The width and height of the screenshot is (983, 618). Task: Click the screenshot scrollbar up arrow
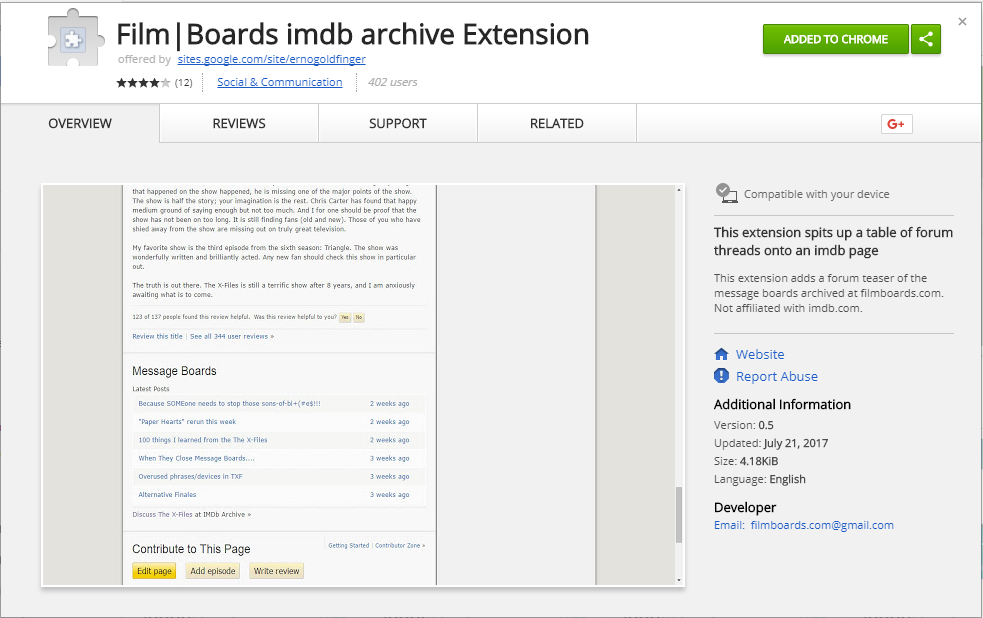678,189
